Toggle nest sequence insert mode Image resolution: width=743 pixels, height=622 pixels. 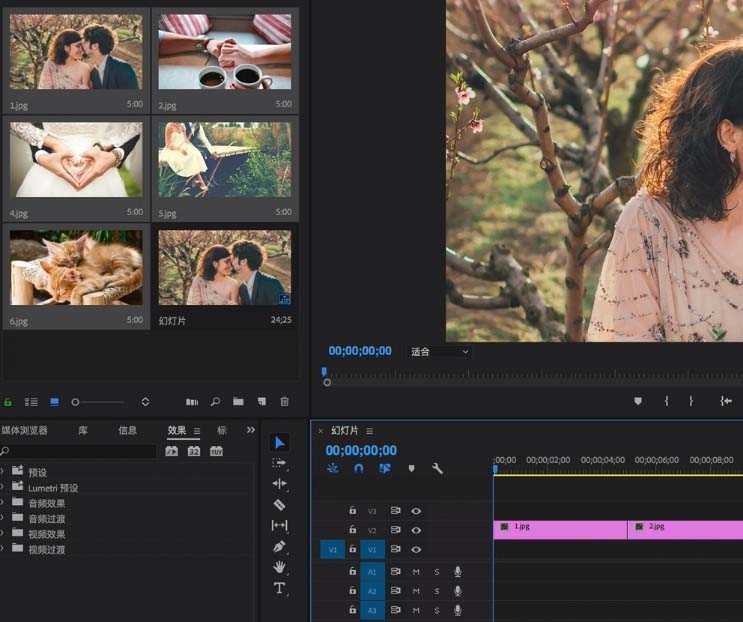(x=332, y=469)
